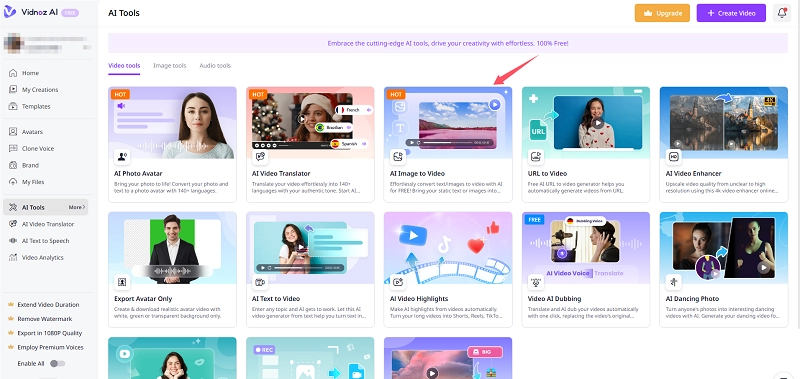Click the Video Analytics sidebar icon
The height and width of the screenshot is (379, 800).
[x=13, y=258]
